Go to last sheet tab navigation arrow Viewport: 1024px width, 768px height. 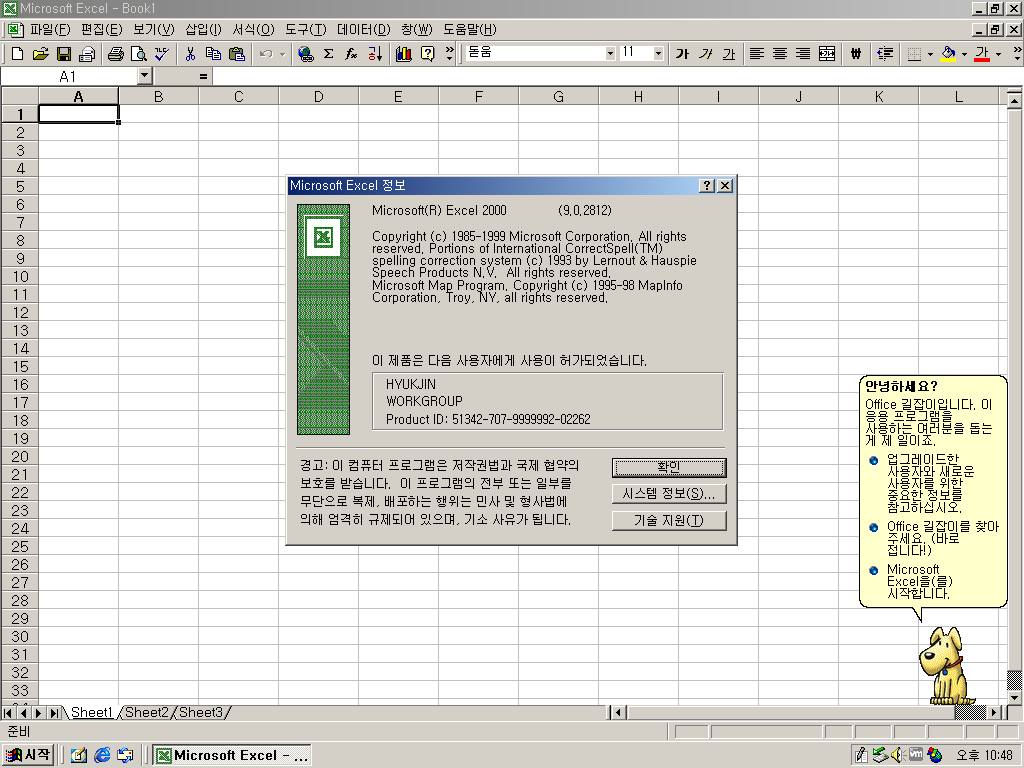55,712
